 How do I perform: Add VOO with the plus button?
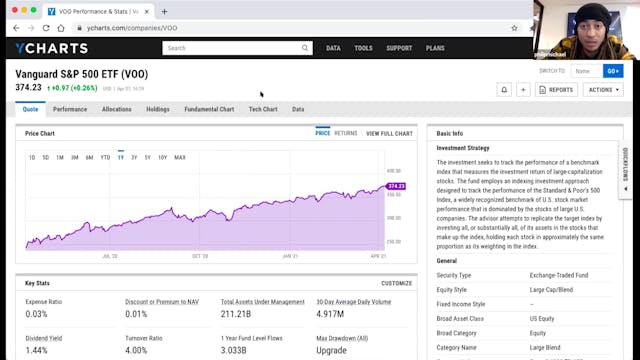coord(523,90)
